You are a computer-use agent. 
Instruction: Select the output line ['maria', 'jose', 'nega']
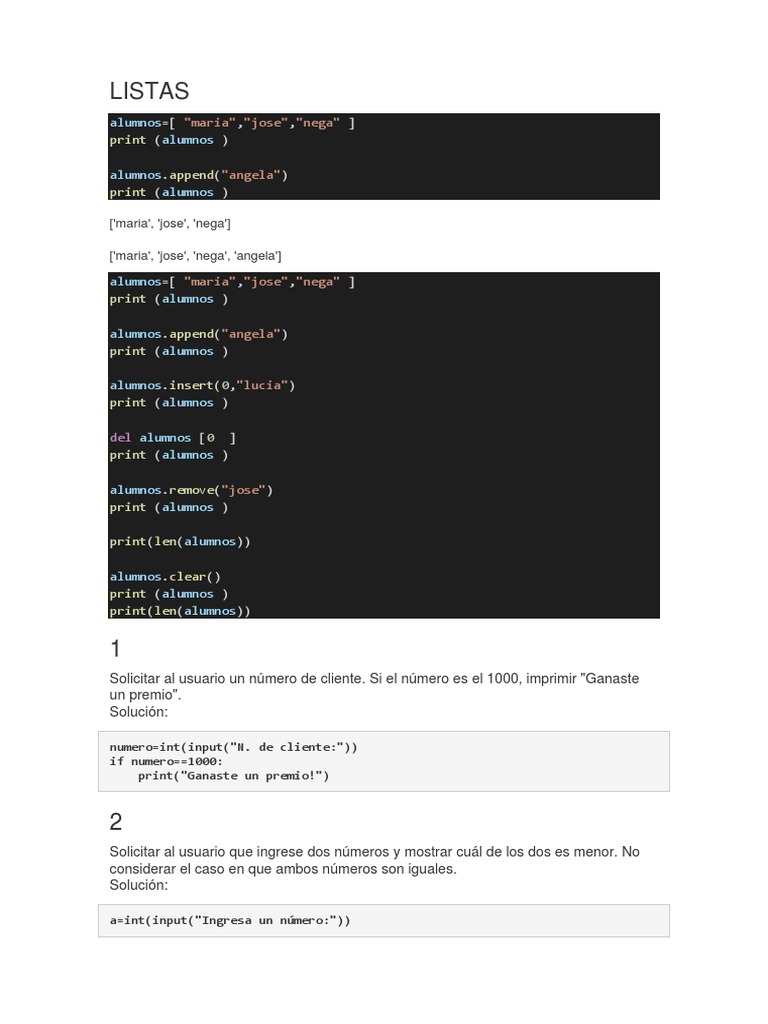click(170, 223)
